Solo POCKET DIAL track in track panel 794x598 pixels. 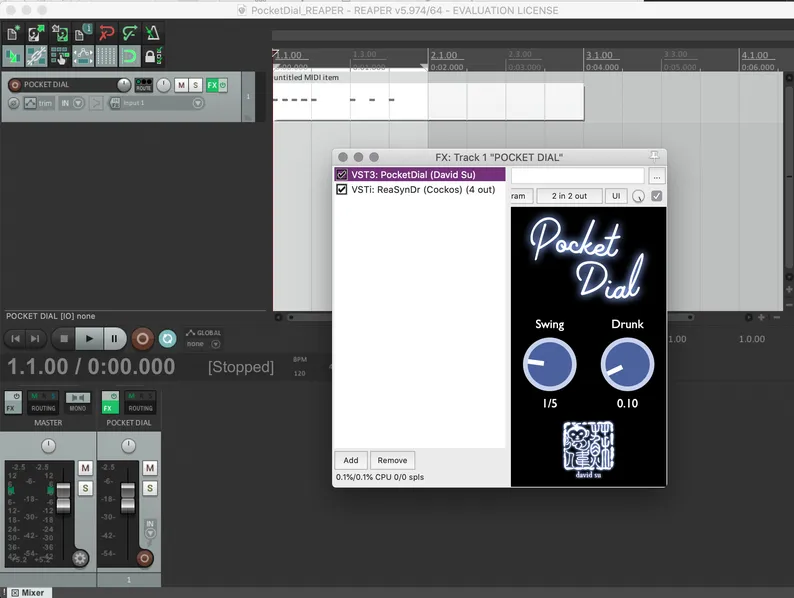pyautogui.click(x=195, y=85)
